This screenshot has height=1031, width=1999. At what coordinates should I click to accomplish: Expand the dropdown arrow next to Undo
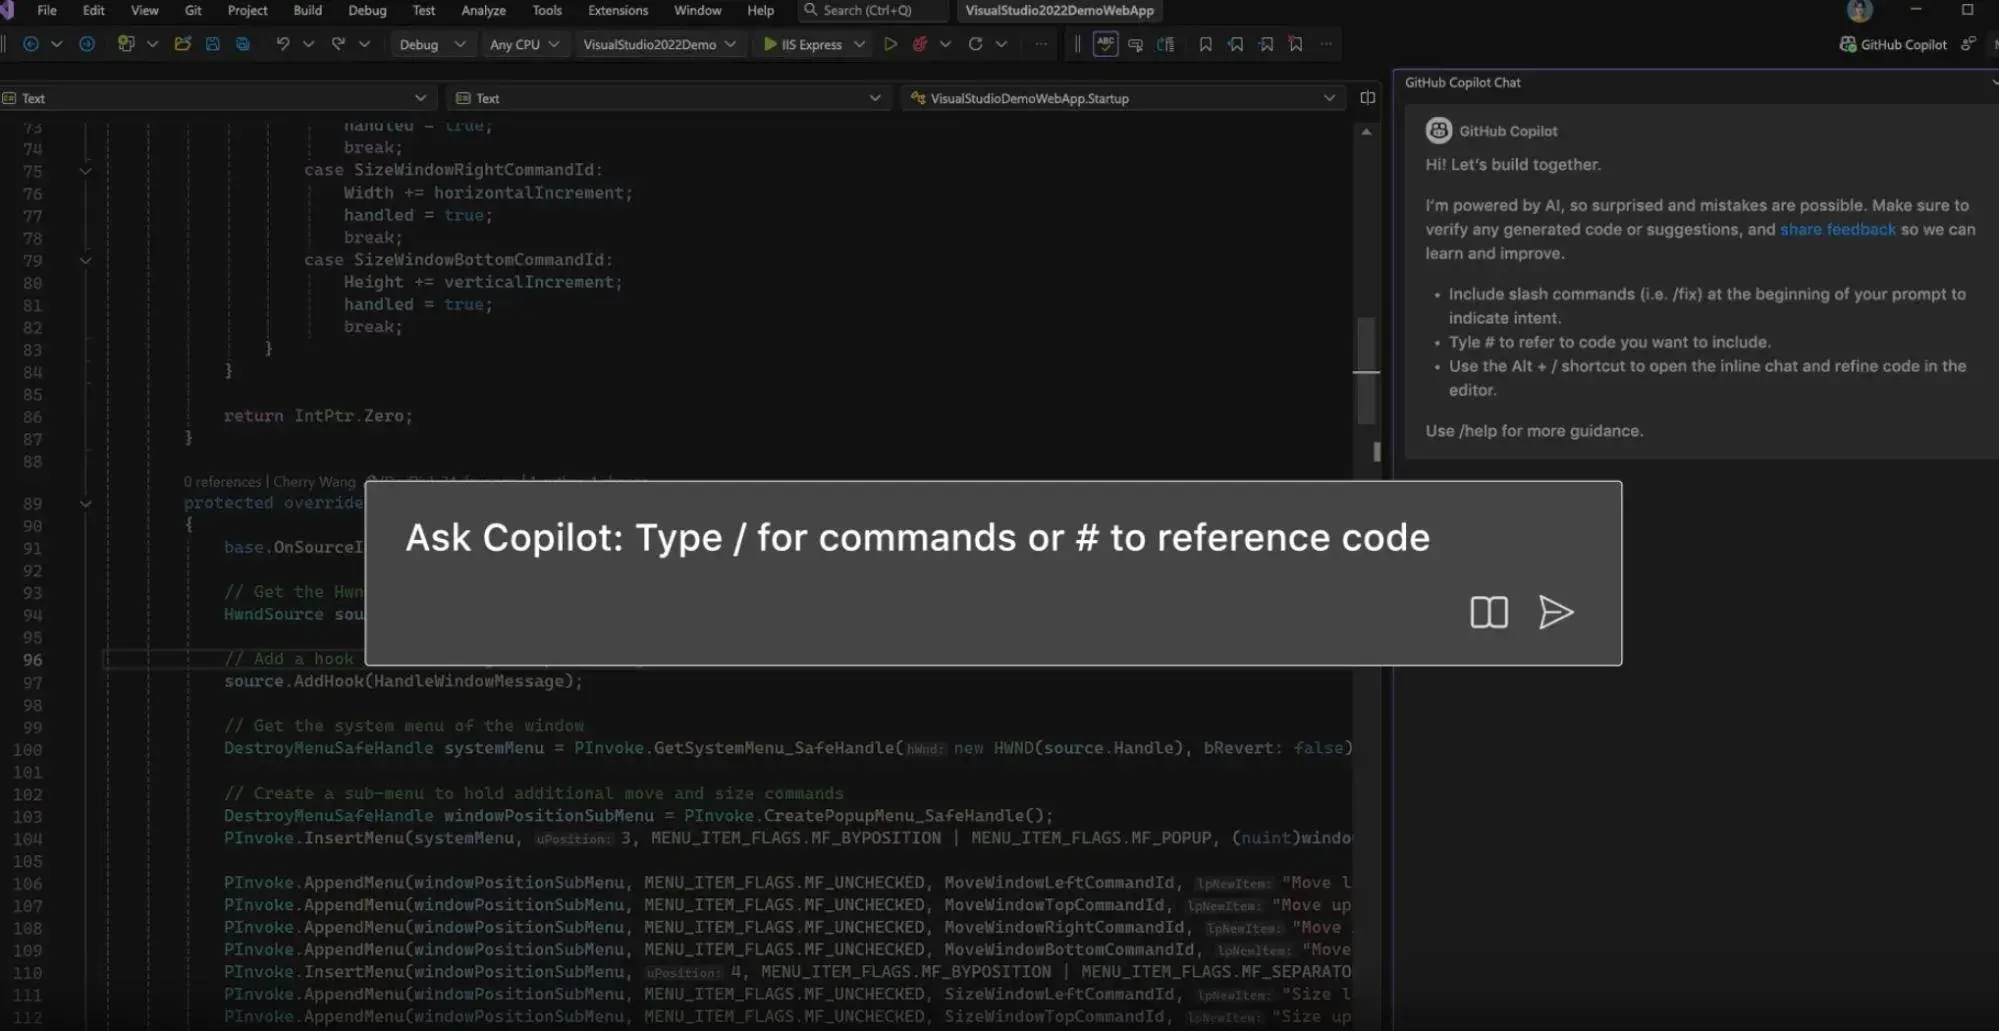(x=308, y=44)
